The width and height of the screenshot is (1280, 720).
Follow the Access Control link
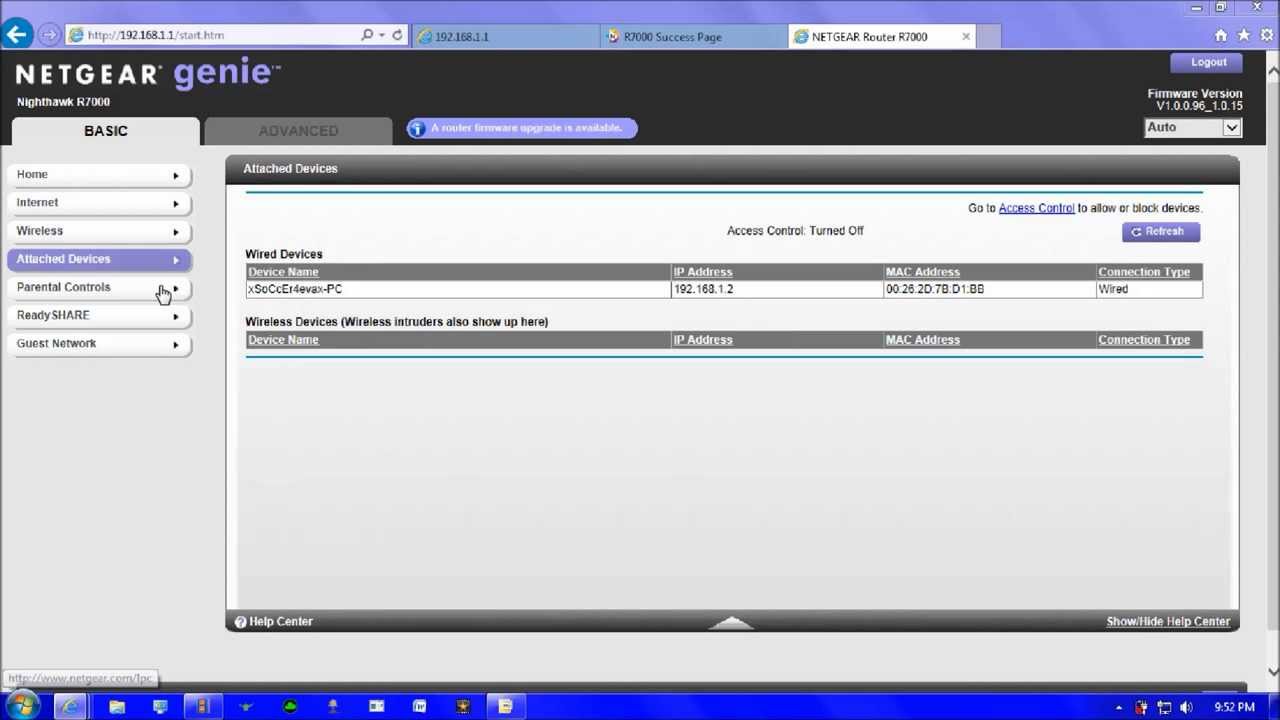pos(1036,208)
